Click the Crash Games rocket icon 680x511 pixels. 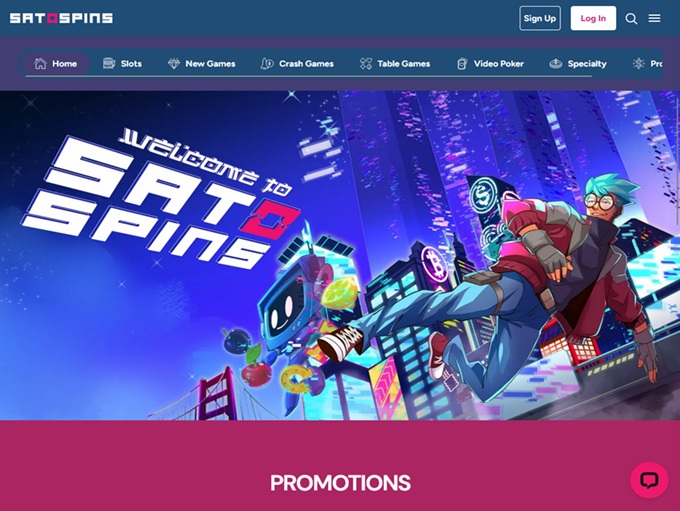pos(267,63)
